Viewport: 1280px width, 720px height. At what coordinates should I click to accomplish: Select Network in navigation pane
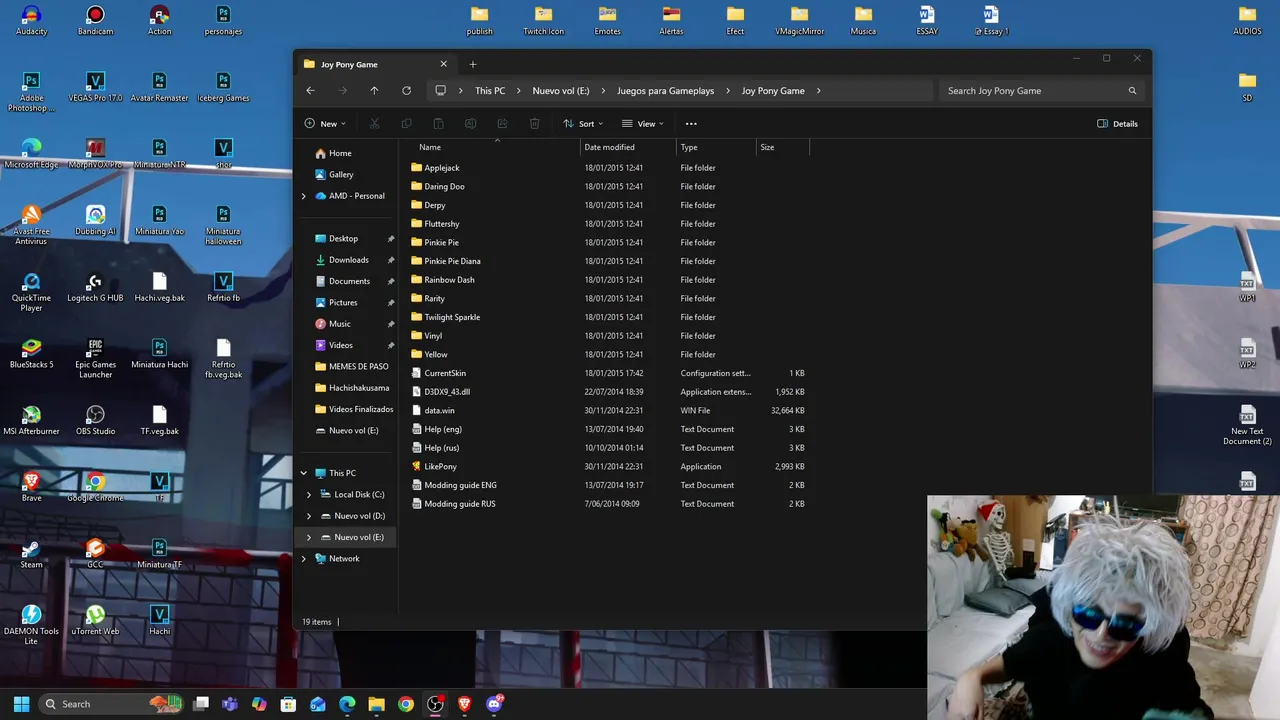[344, 559]
